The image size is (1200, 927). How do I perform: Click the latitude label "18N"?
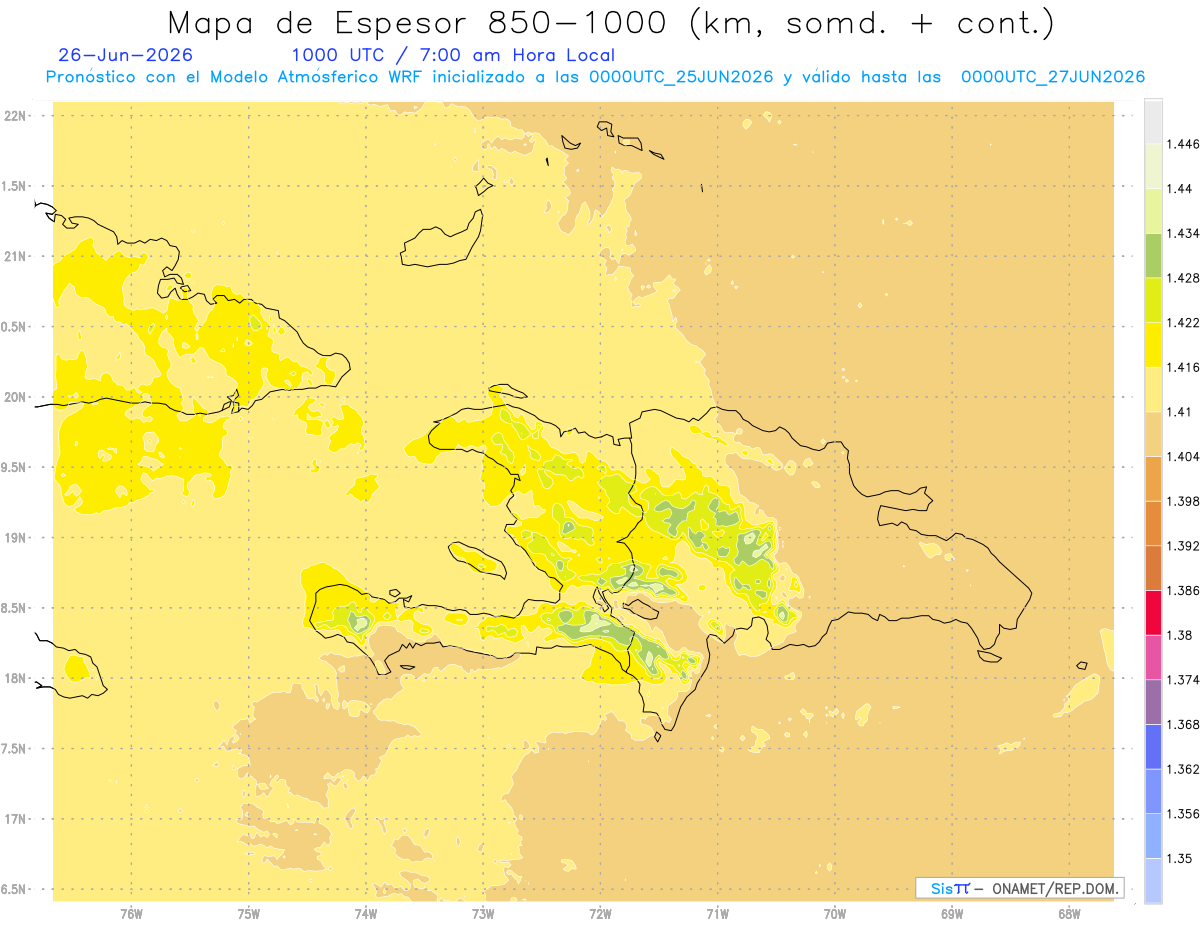pos(15,679)
